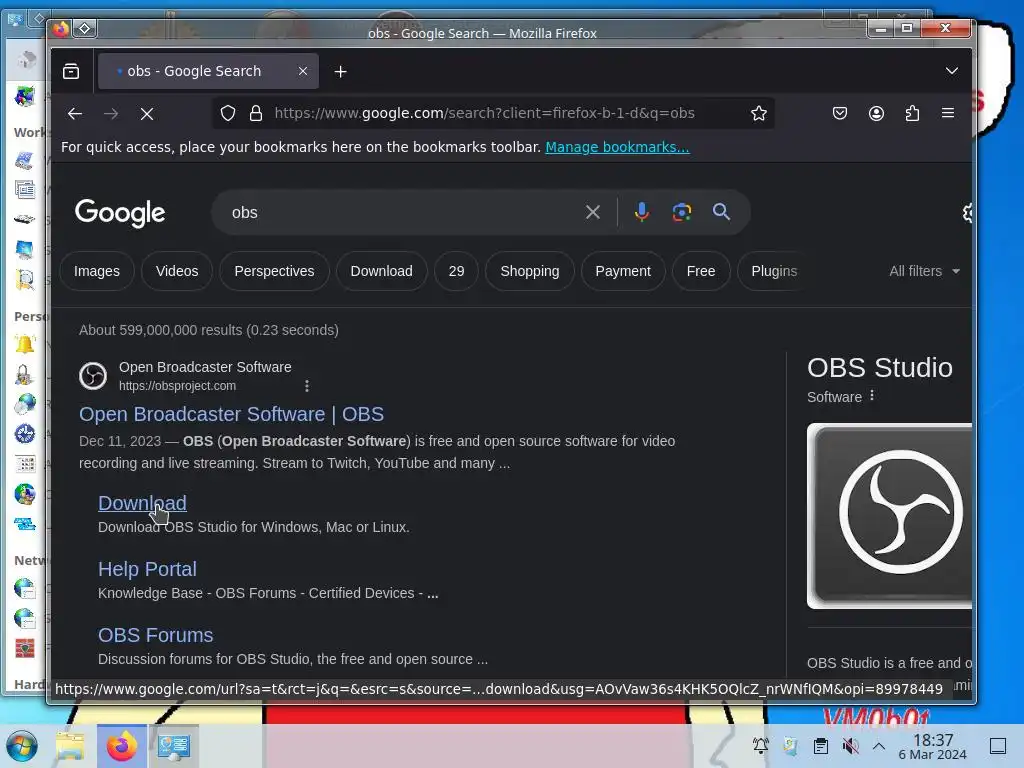The height and width of the screenshot is (768, 1024).
Task: Search by image with Google Lens icon
Action: click(x=681, y=212)
